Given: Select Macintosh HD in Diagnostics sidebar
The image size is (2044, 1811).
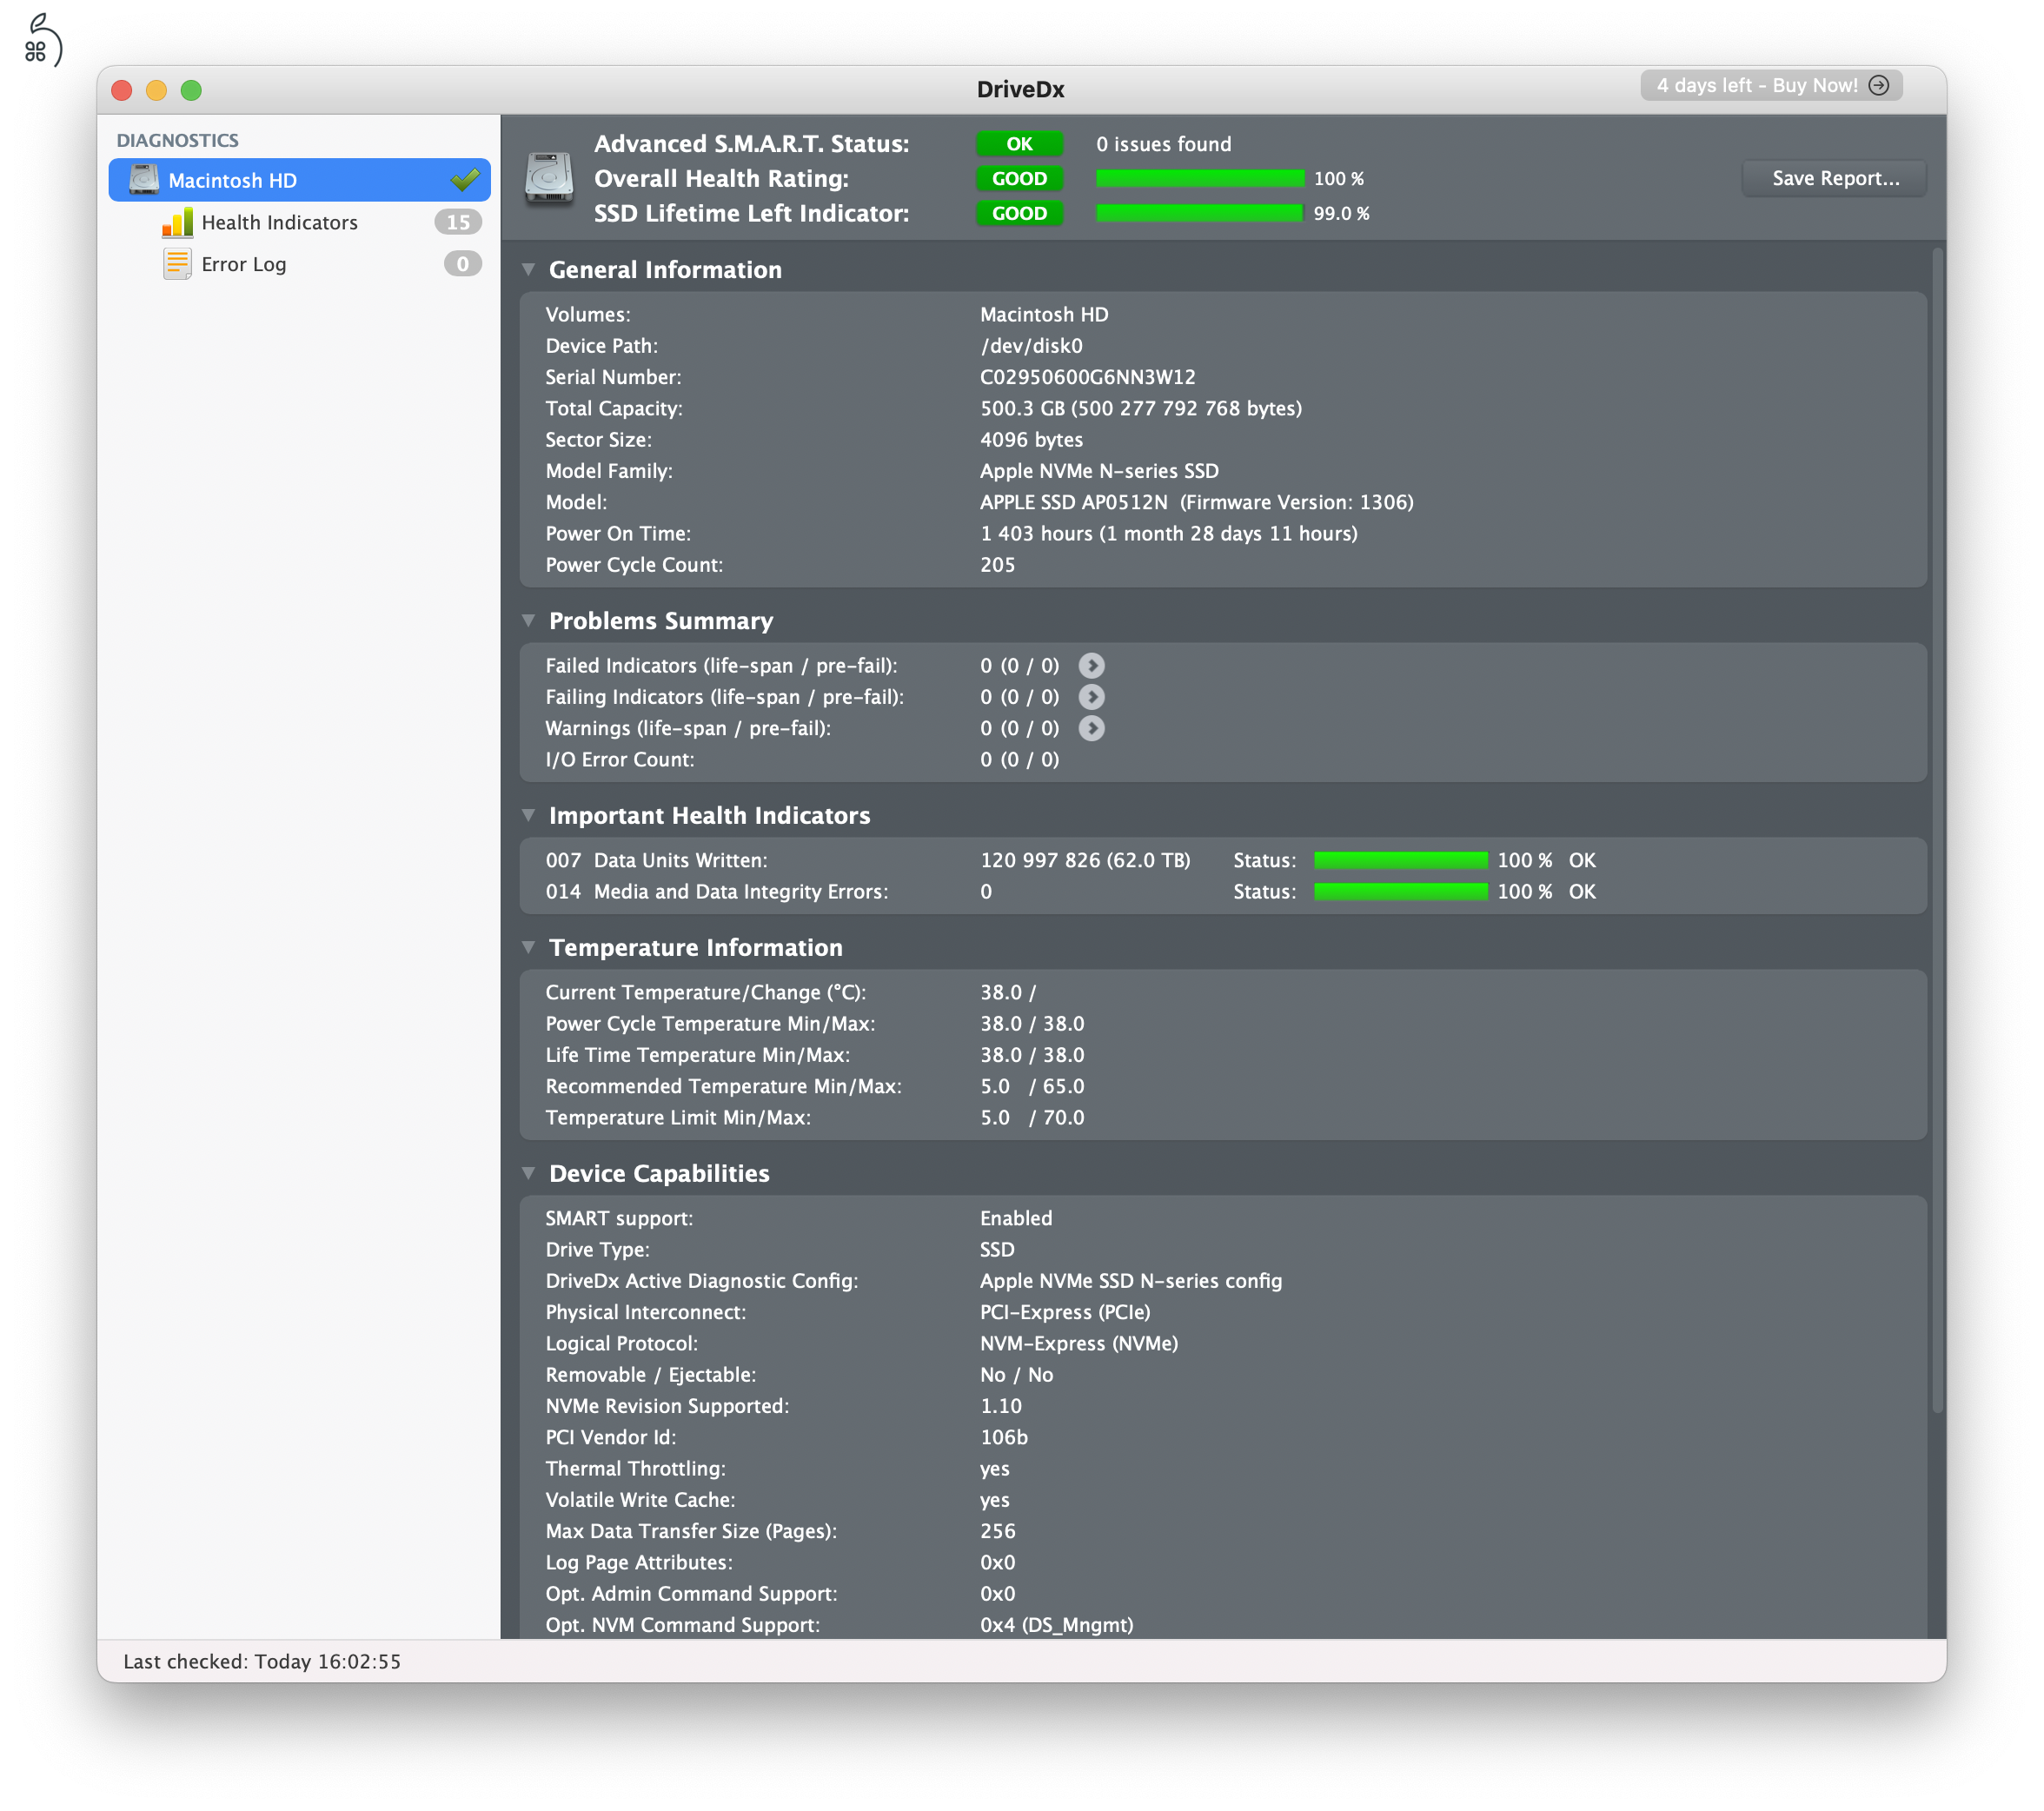Looking at the screenshot, I should pyautogui.click(x=299, y=180).
